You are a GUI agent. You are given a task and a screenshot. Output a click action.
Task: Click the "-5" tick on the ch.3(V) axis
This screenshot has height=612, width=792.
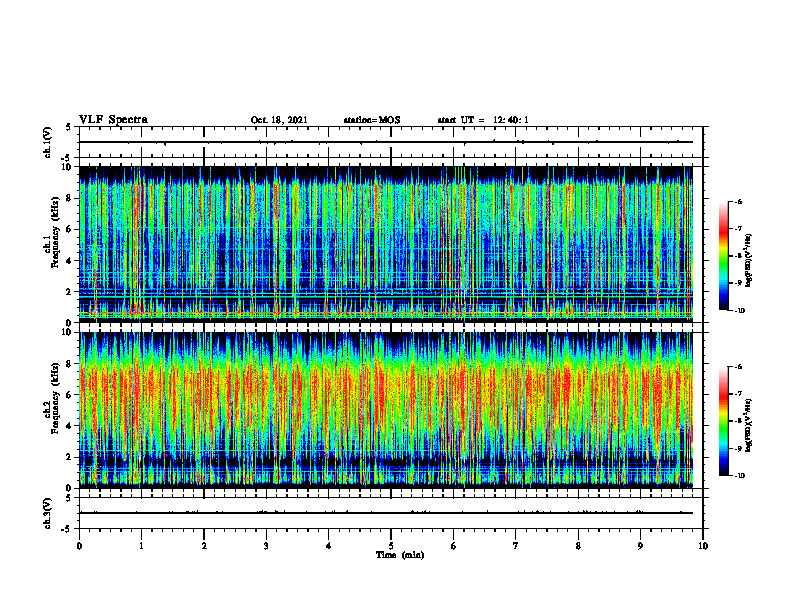[67, 529]
